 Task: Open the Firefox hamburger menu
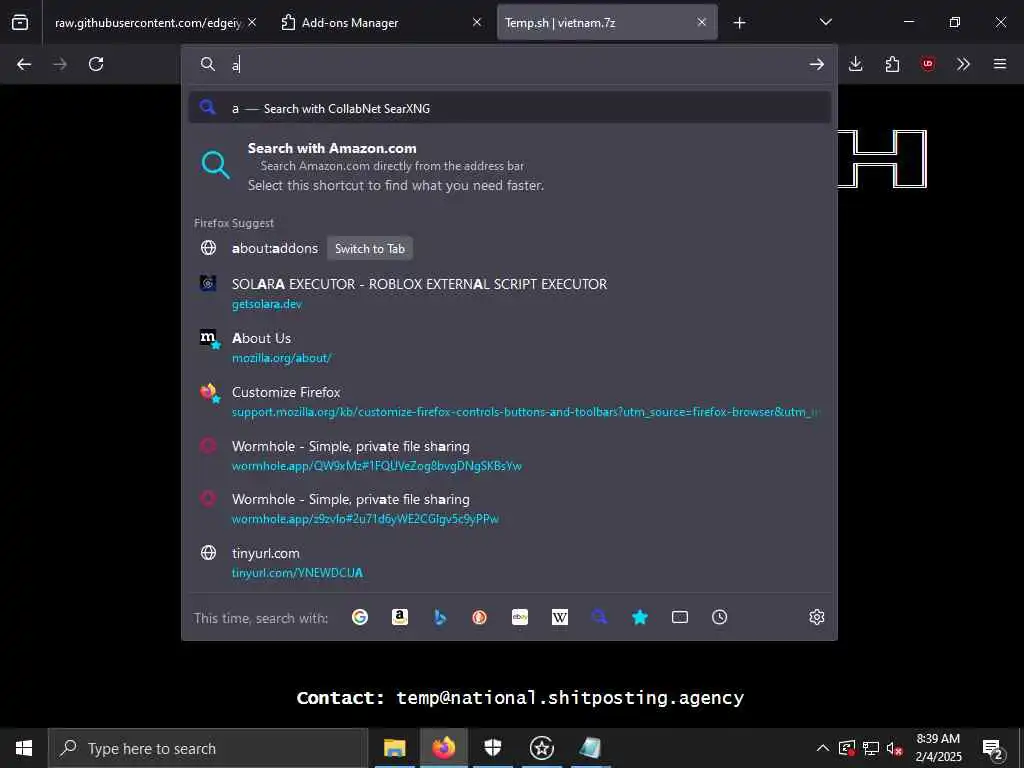click(1000, 64)
